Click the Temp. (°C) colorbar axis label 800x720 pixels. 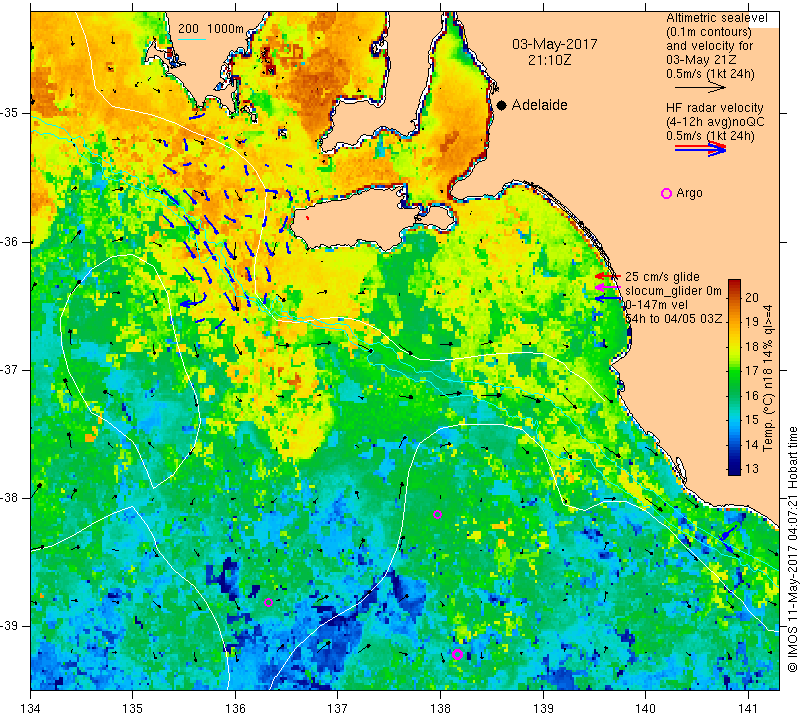click(767, 378)
